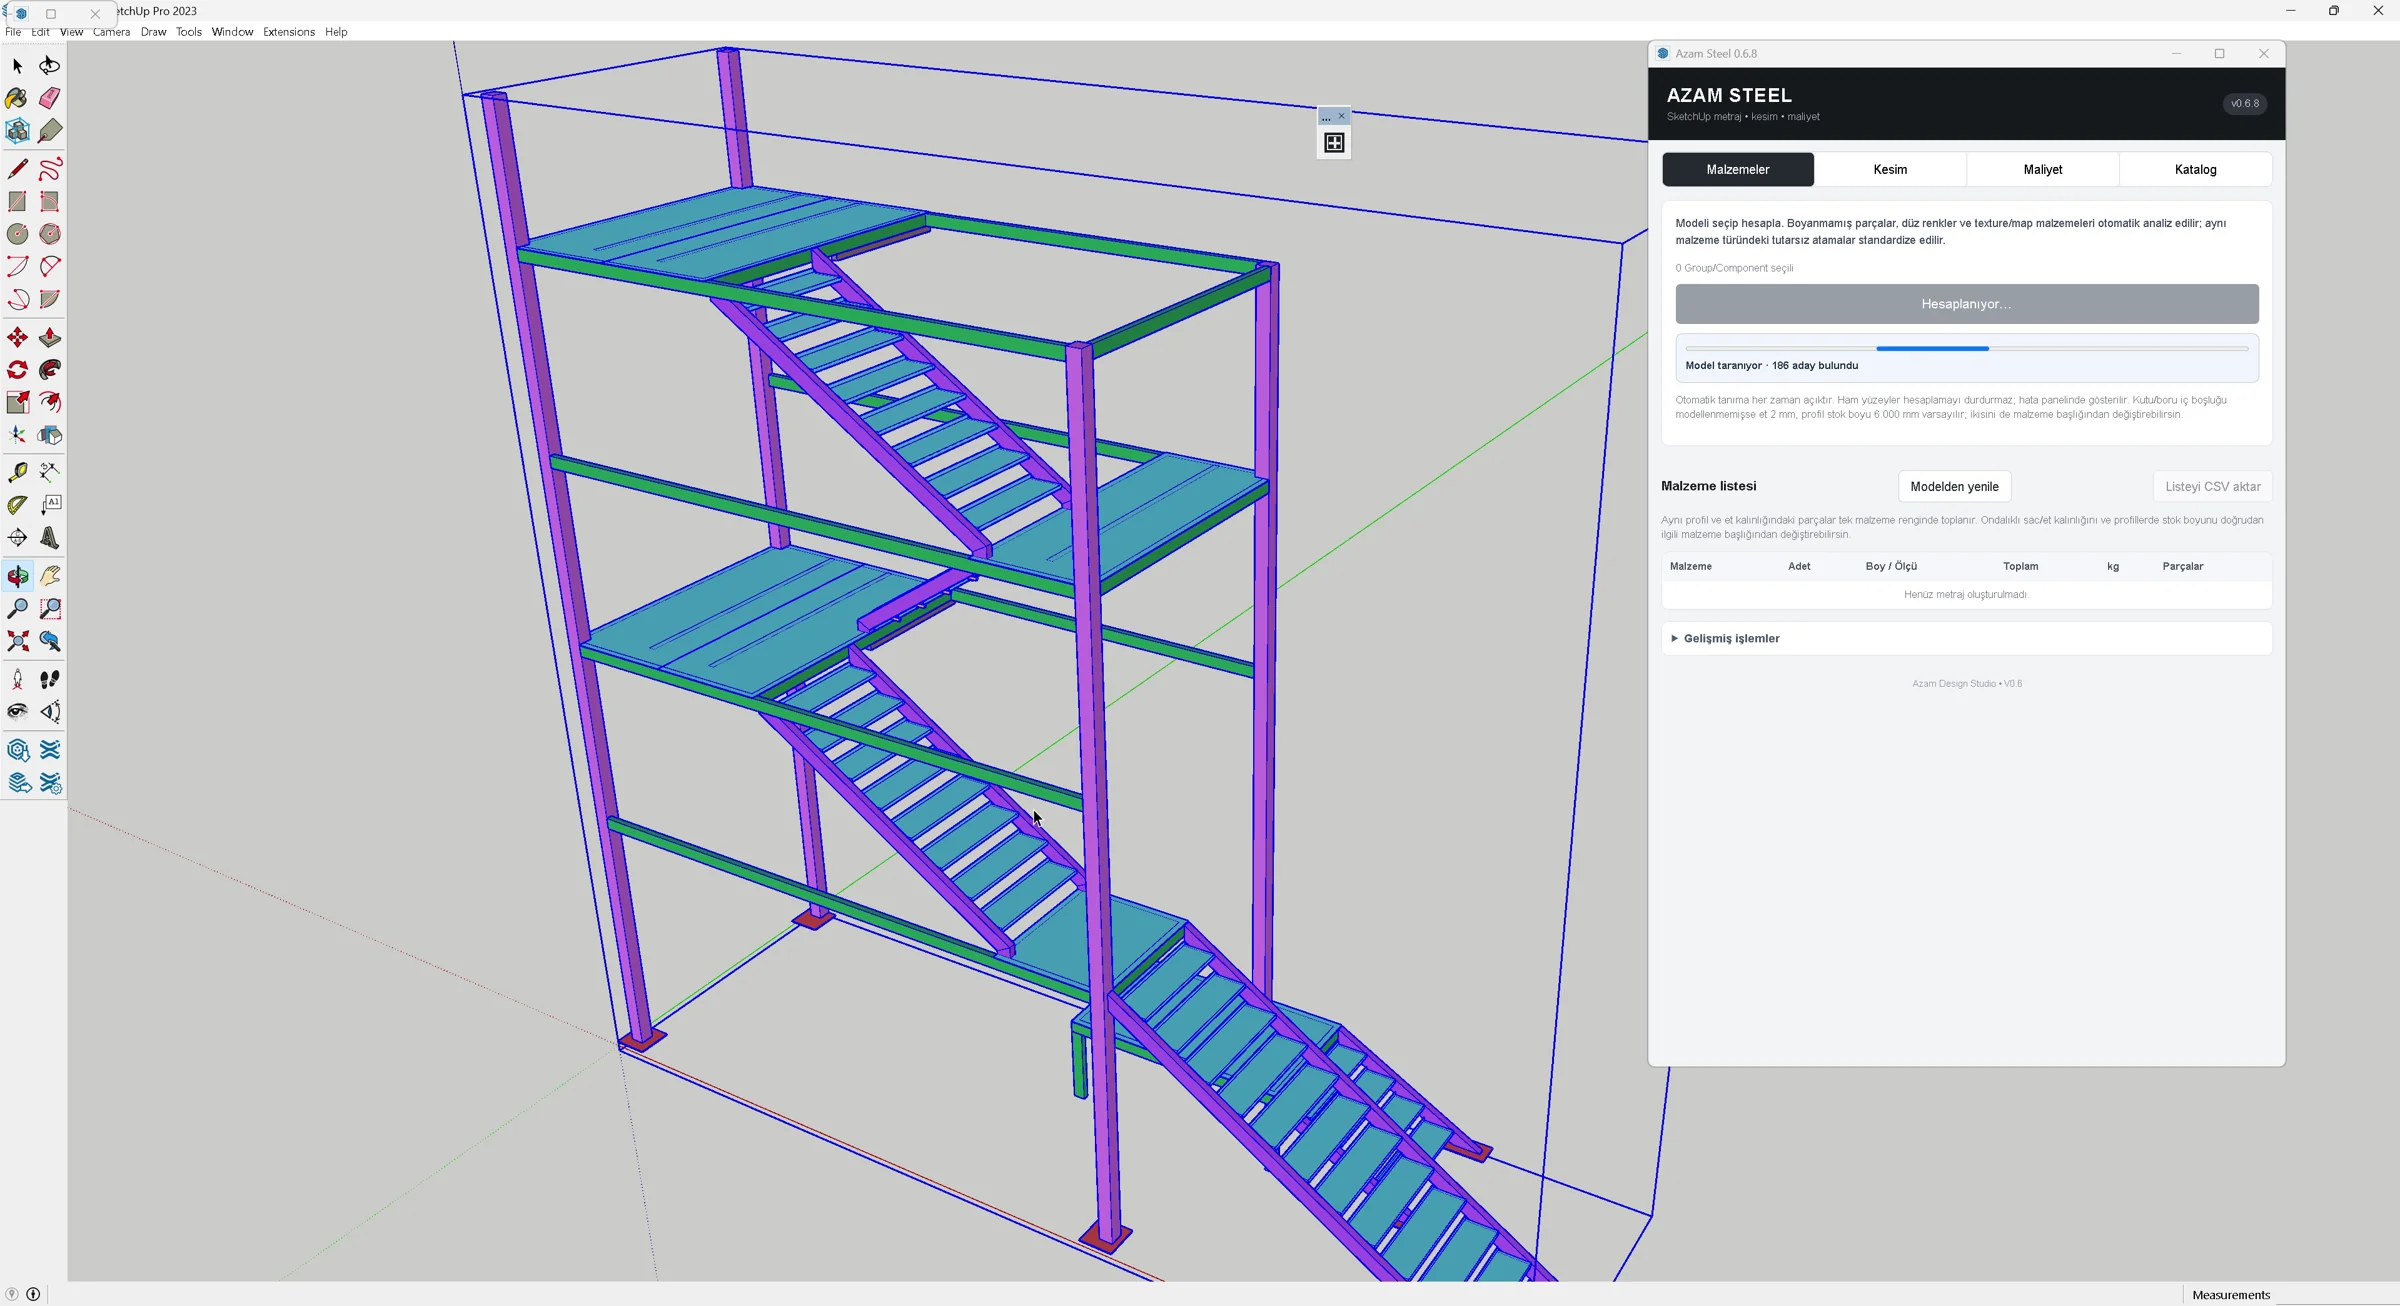Click the Modelden yenile button
The height and width of the screenshot is (1306, 2400).
point(1954,486)
